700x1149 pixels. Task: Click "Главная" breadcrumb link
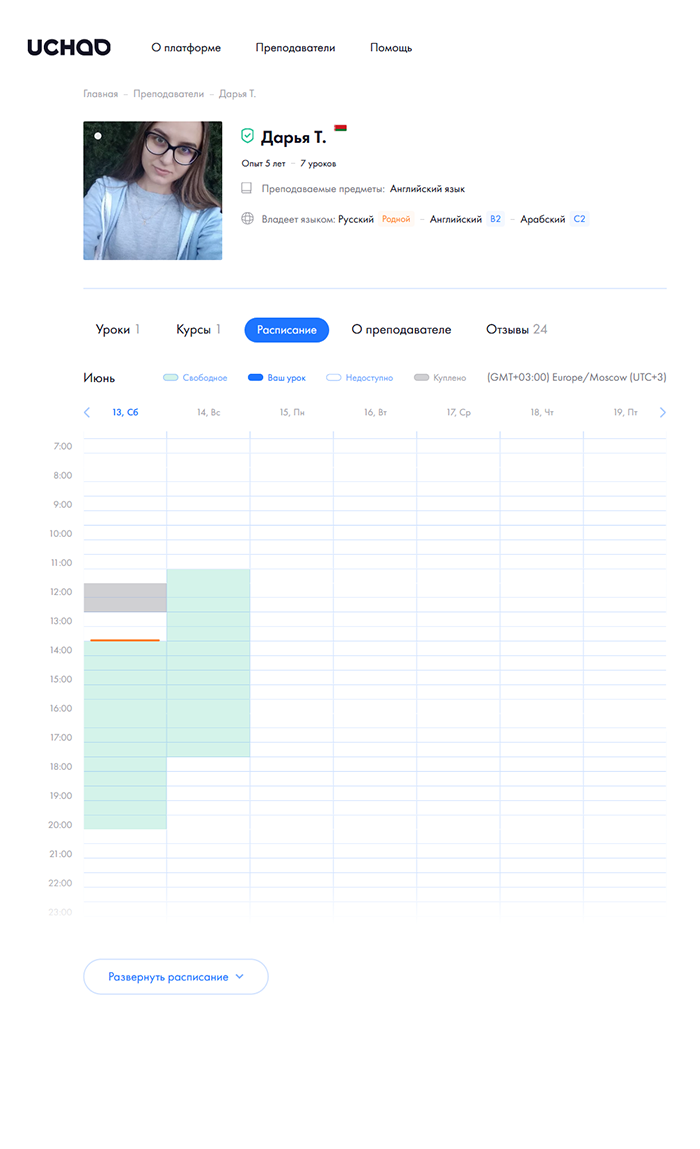100,94
